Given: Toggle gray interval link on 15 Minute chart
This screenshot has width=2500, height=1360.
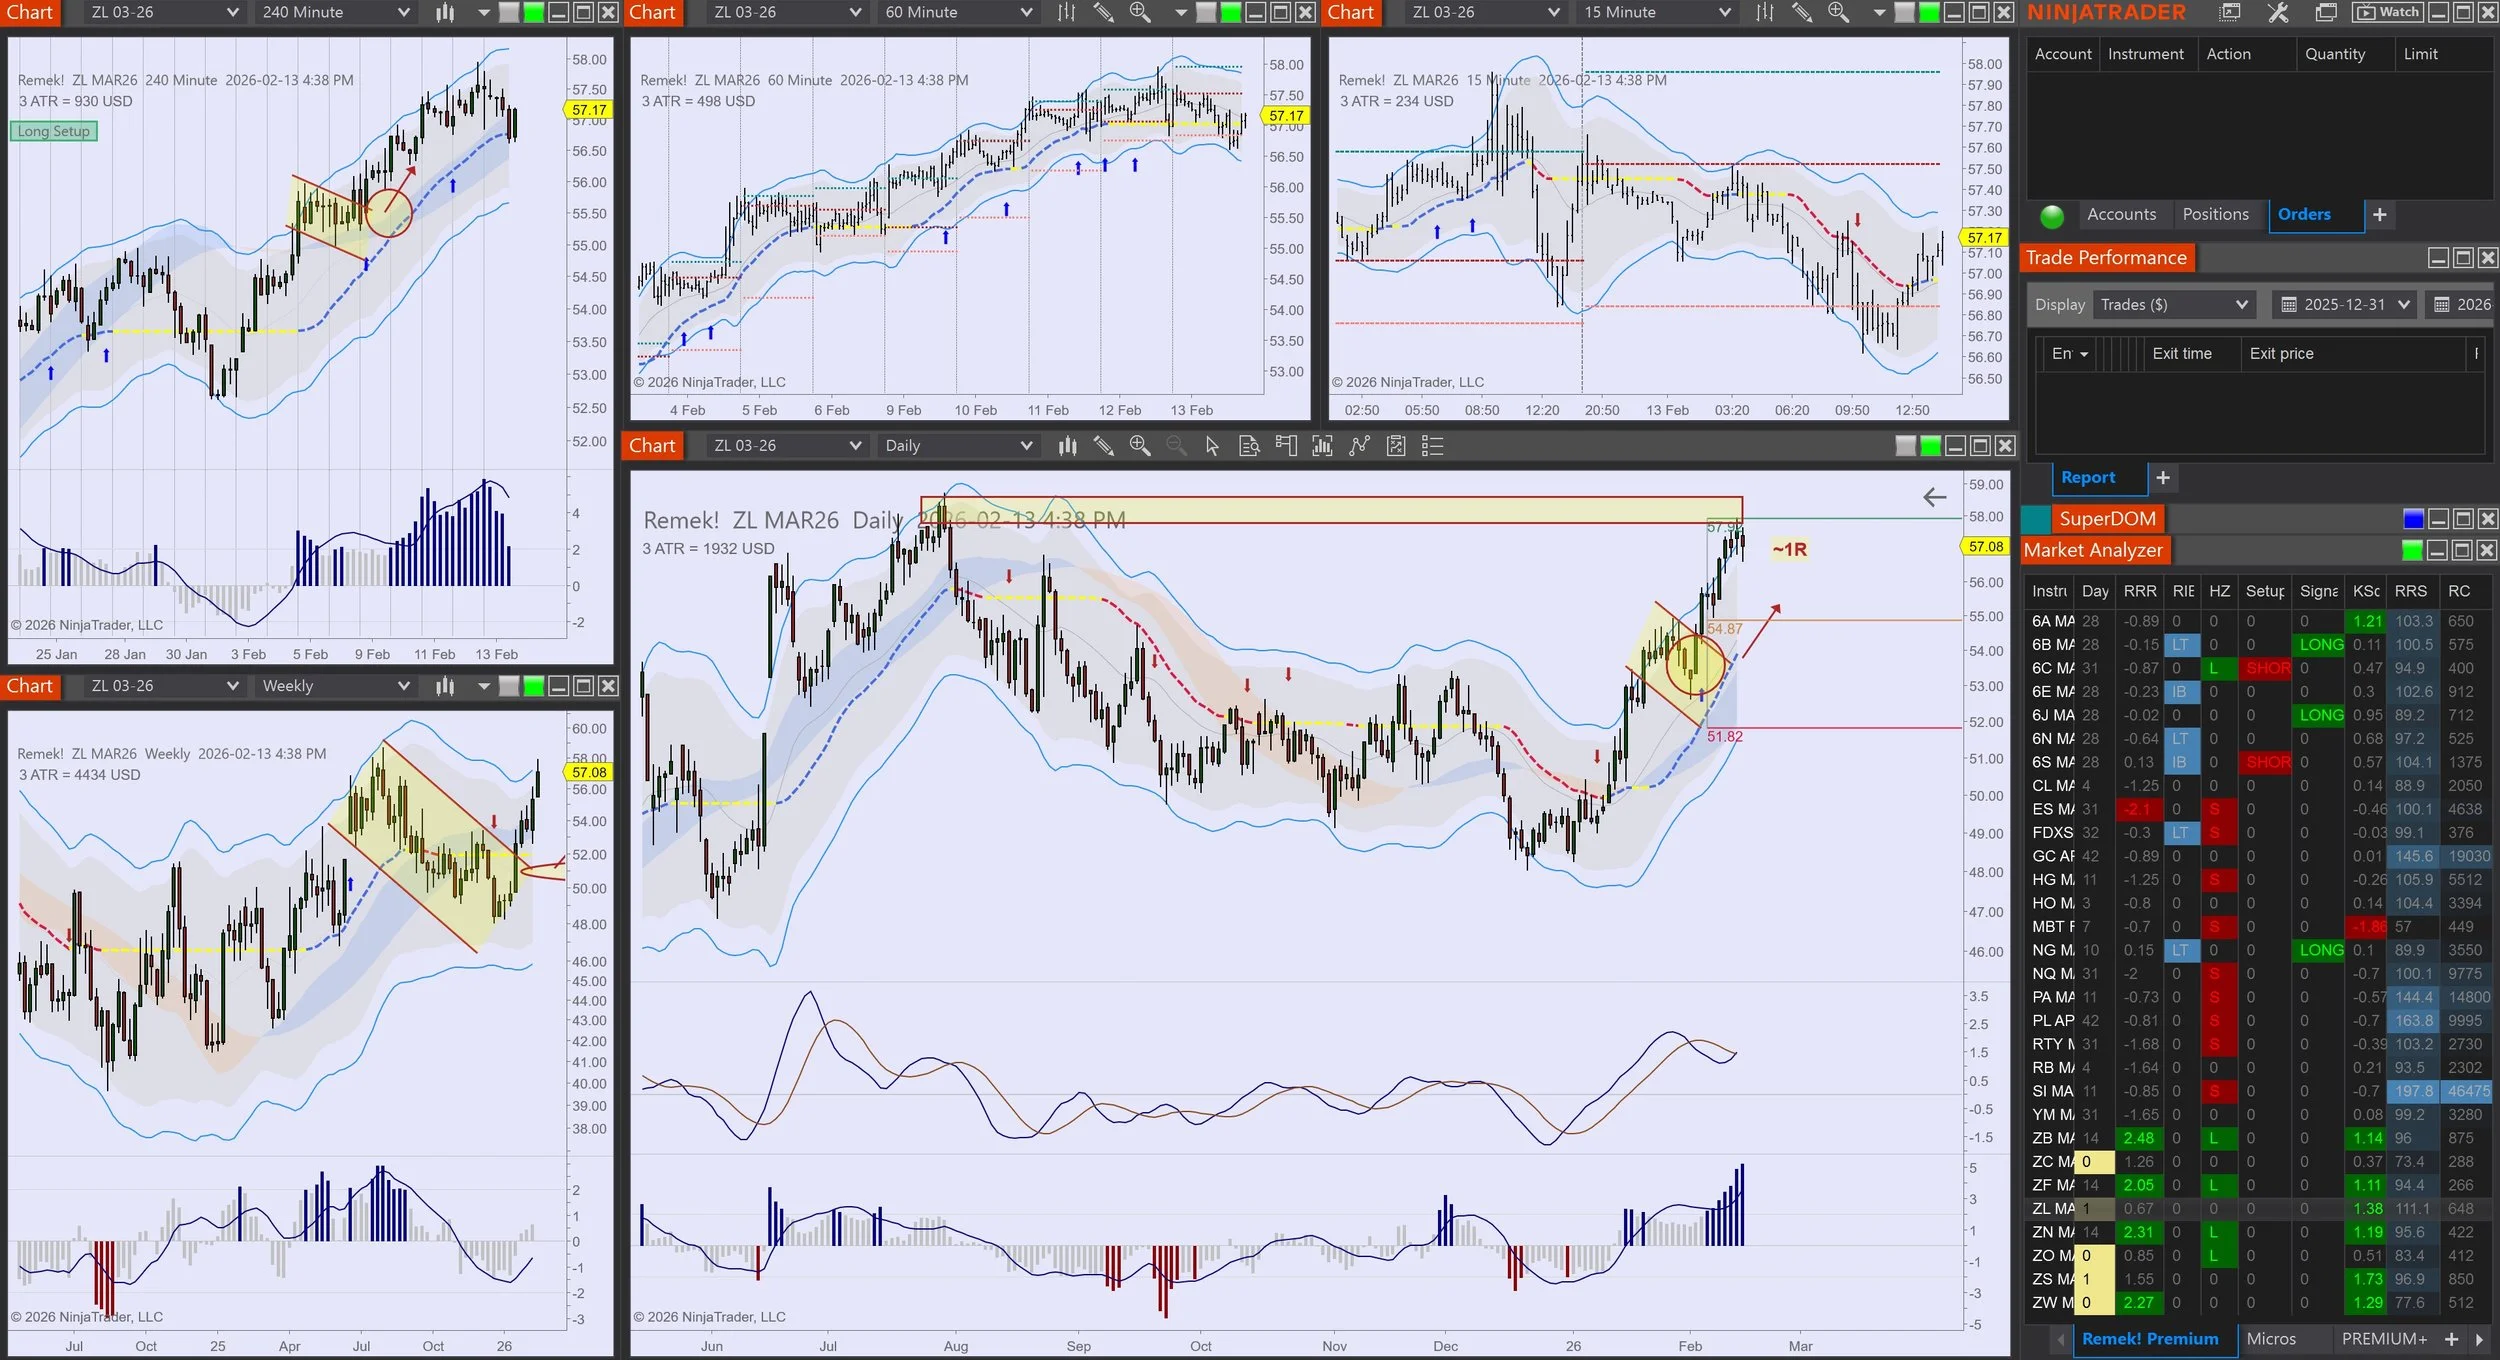Looking at the screenshot, I should click(x=1905, y=13).
